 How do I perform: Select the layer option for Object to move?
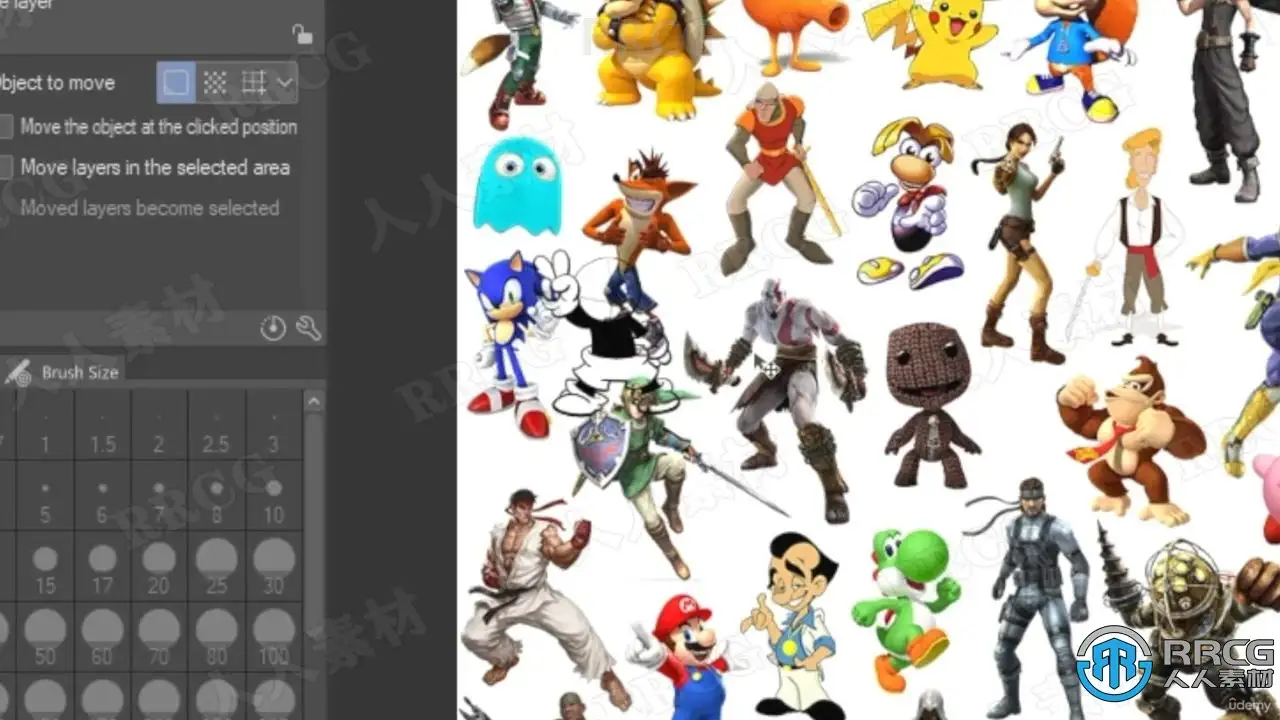pyautogui.click(x=176, y=83)
